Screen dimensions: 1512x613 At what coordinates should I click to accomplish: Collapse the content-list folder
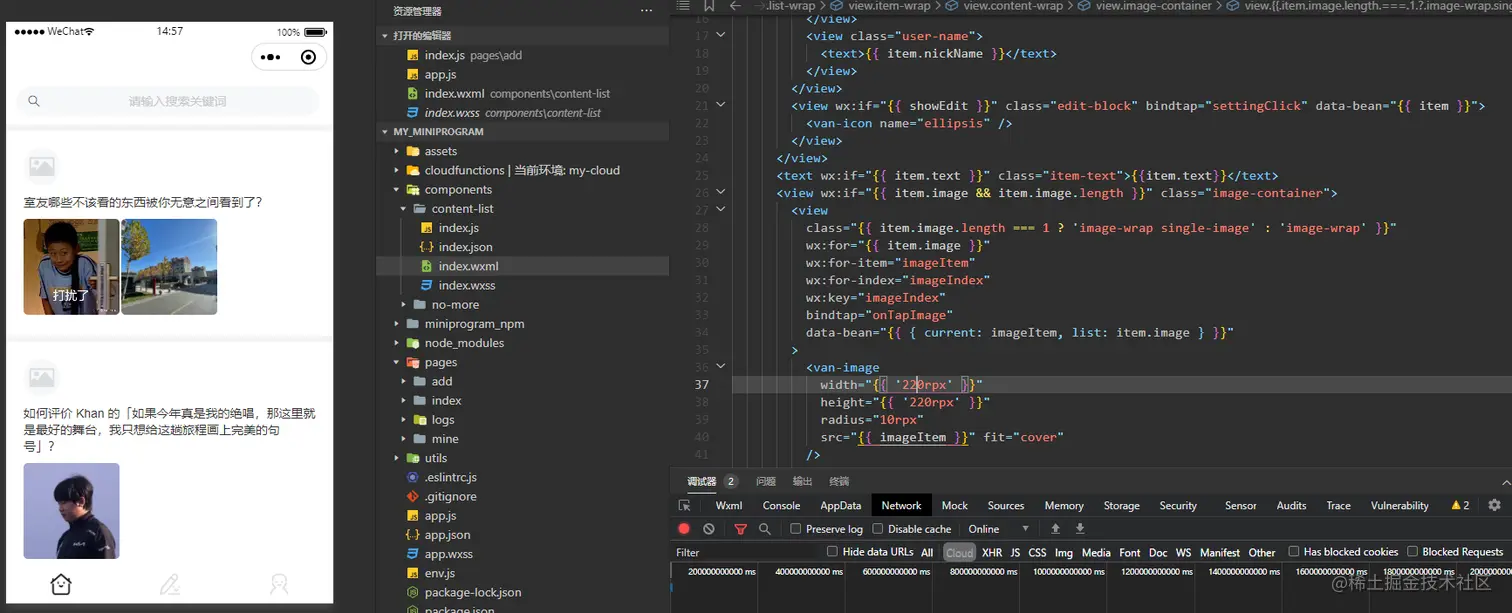click(404, 208)
